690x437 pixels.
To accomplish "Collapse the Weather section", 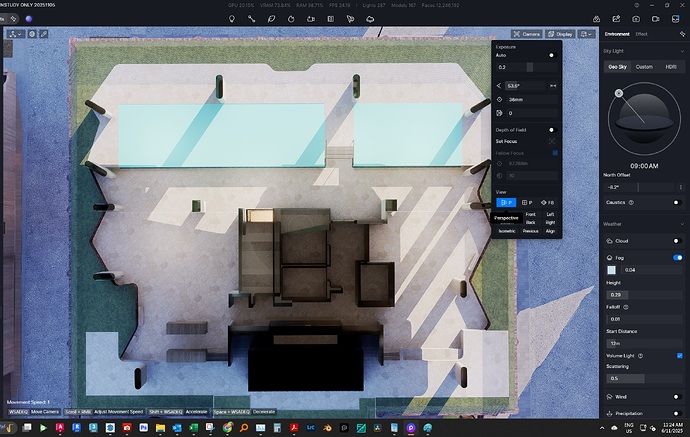I will coord(680,224).
